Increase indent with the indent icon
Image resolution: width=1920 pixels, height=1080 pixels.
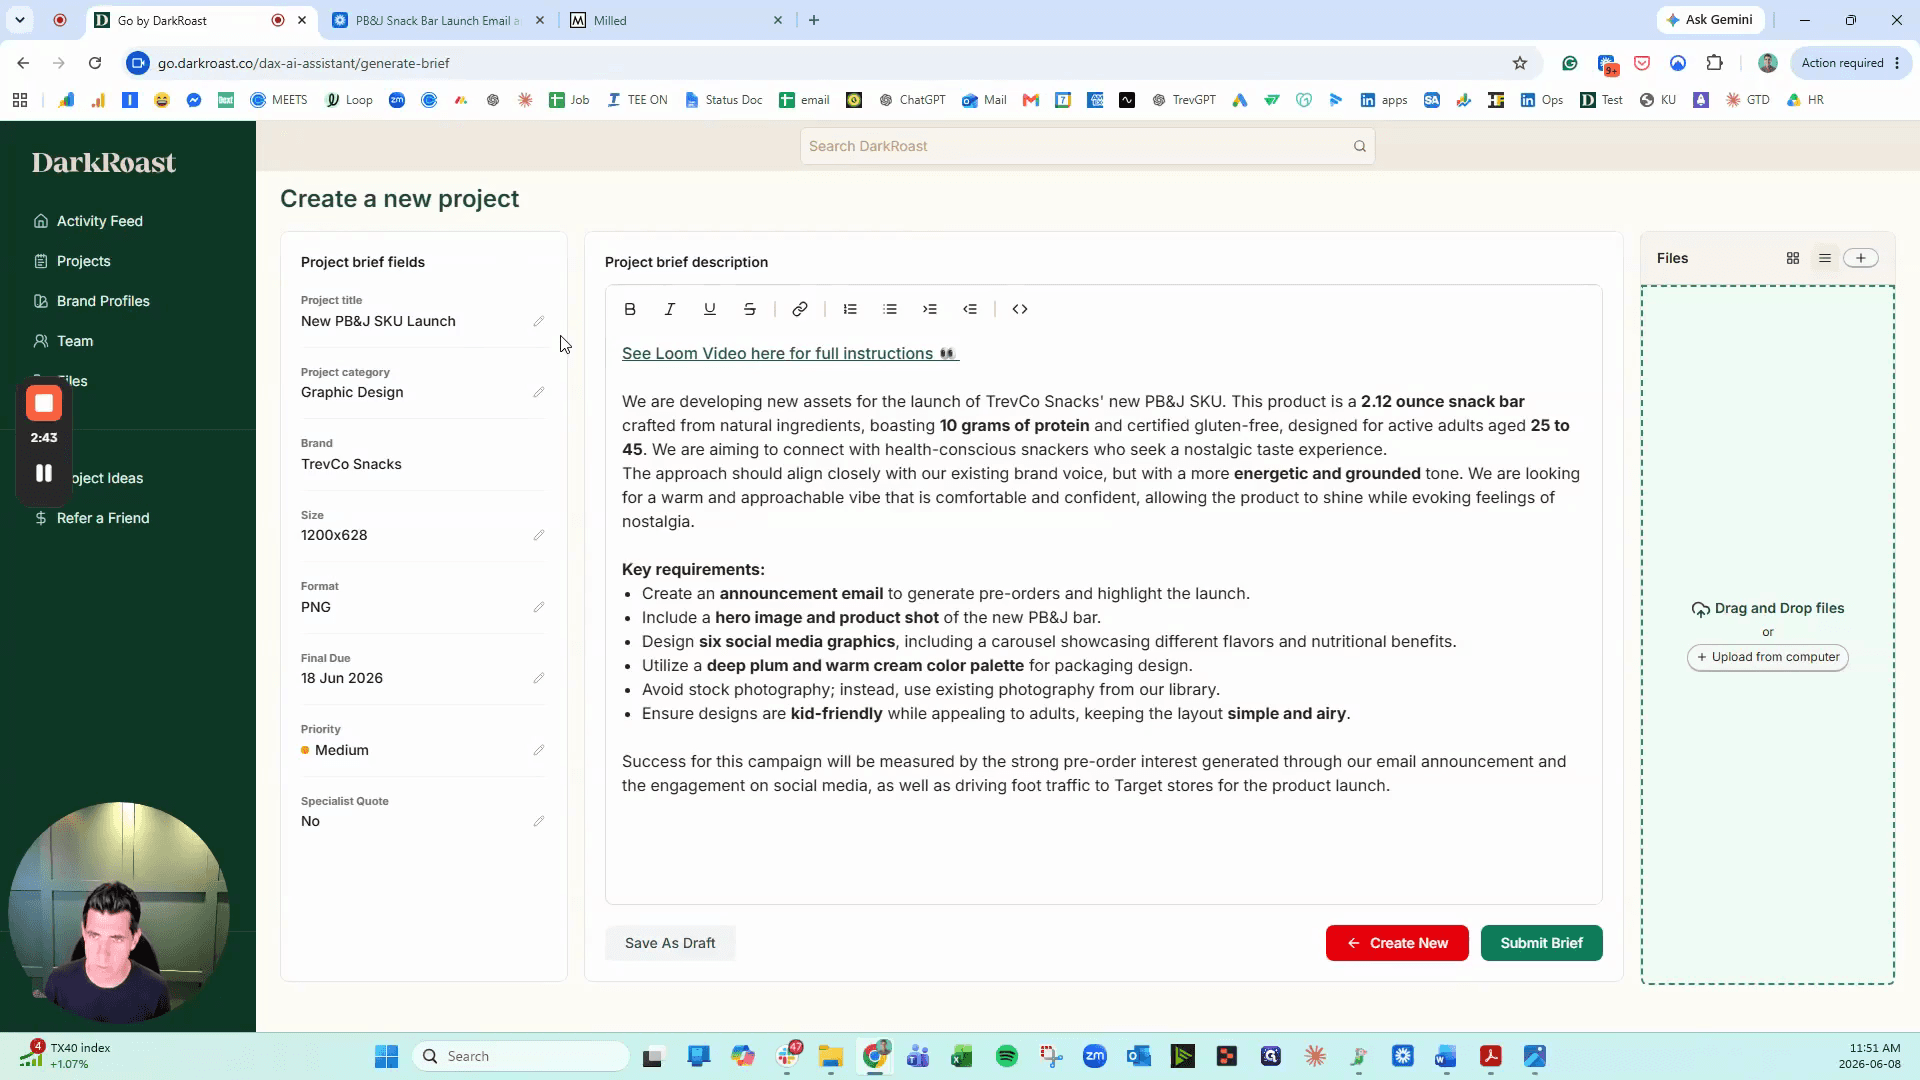coord(930,309)
